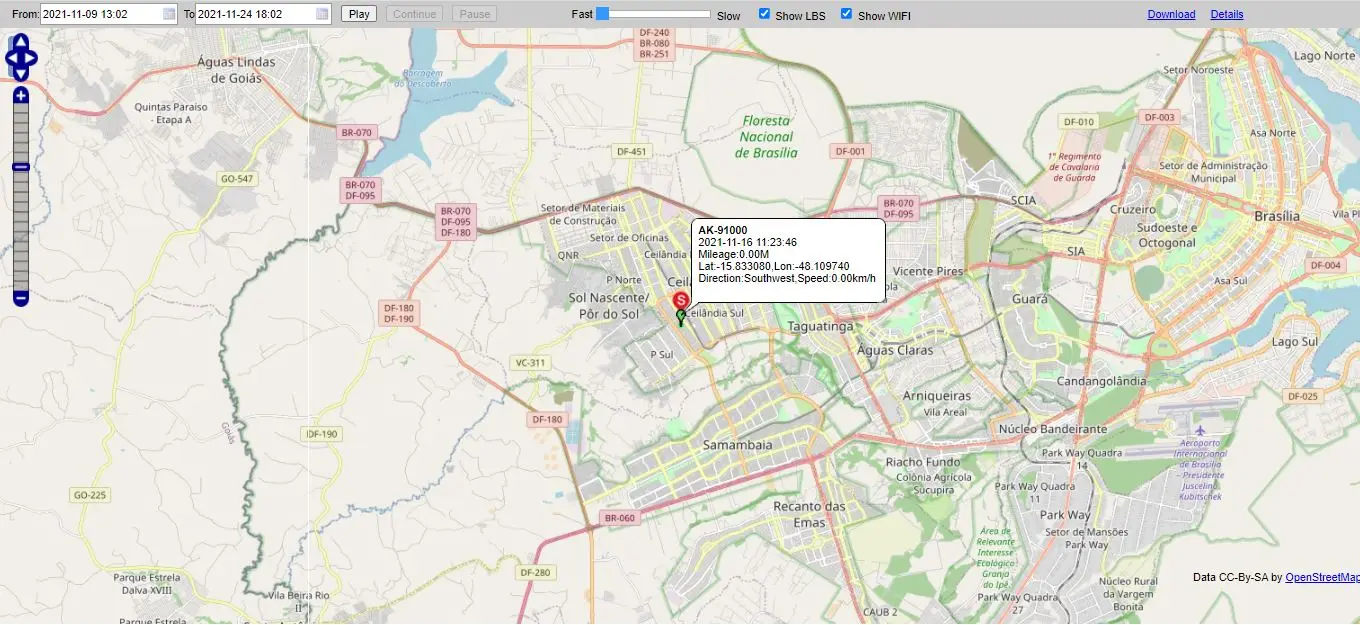Uncheck the Show WIFI checkbox
This screenshot has width=1360, height=625.
pyautogui.click(x=847, y=14)
